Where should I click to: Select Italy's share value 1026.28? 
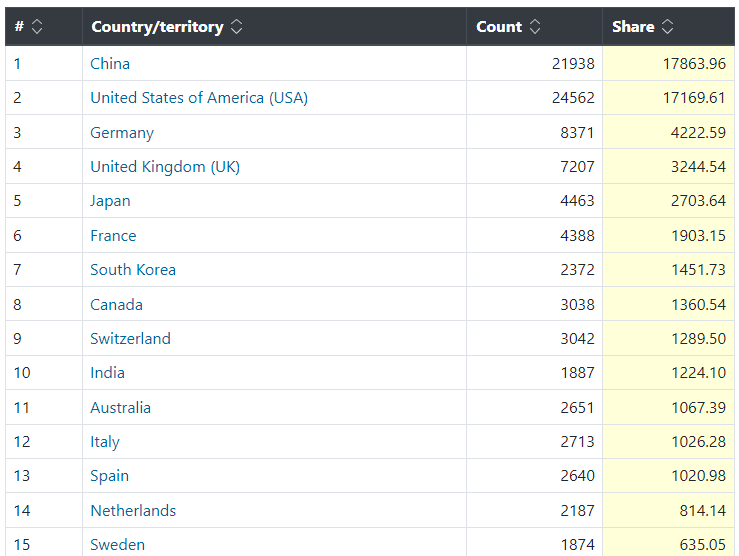point(698,442)
